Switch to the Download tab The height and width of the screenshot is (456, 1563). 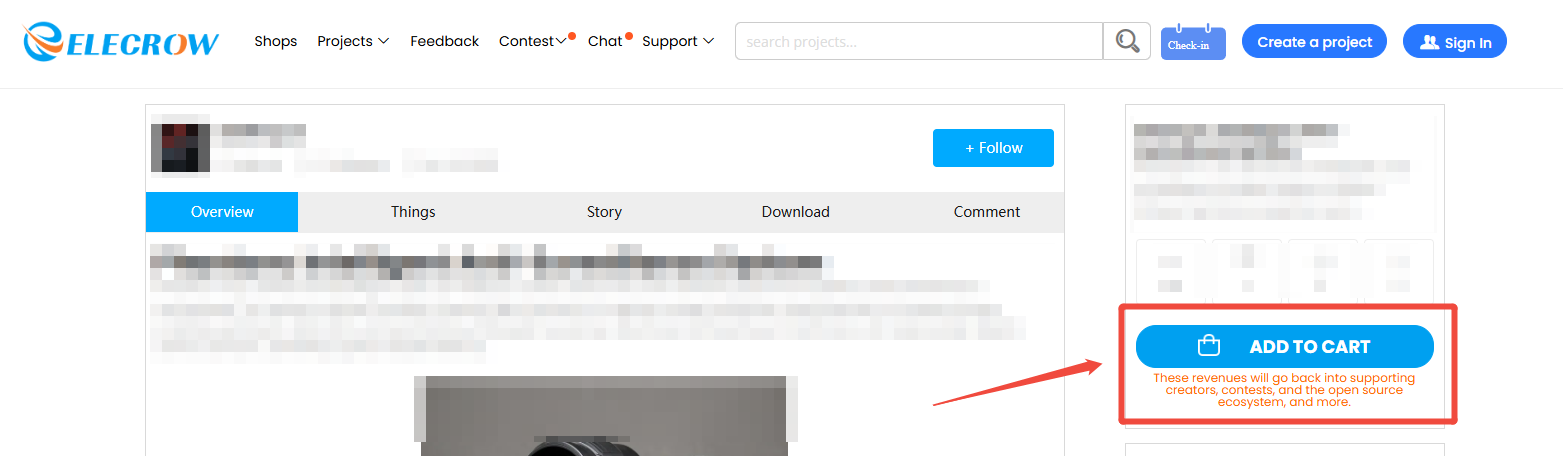click(796, 212)
